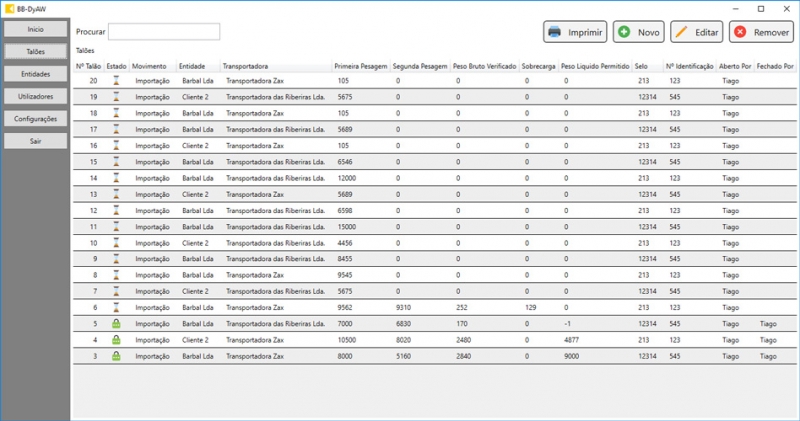Select the row for talão 14
Screen dimensions: 800x421
click(x=400, y=177)
